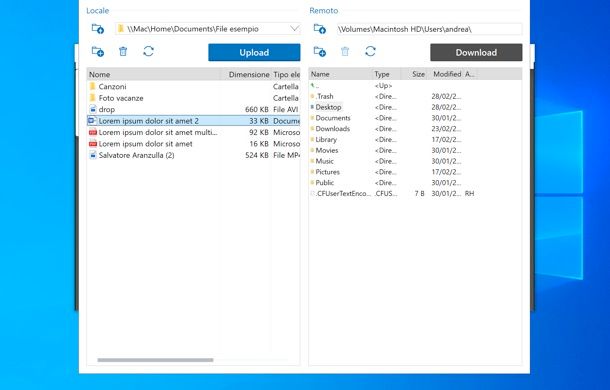Click the Download button

(476, 52)
